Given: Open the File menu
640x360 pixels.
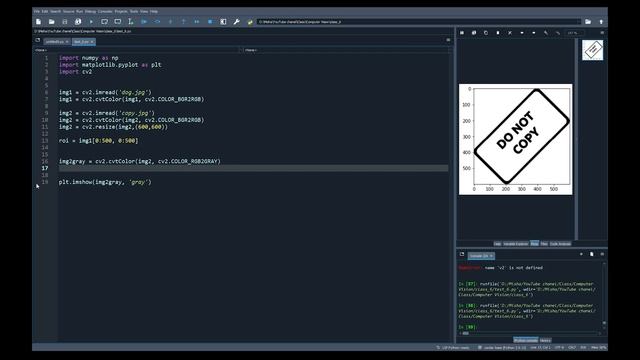Looking at the screenshot, I should [x=37, y=11].
